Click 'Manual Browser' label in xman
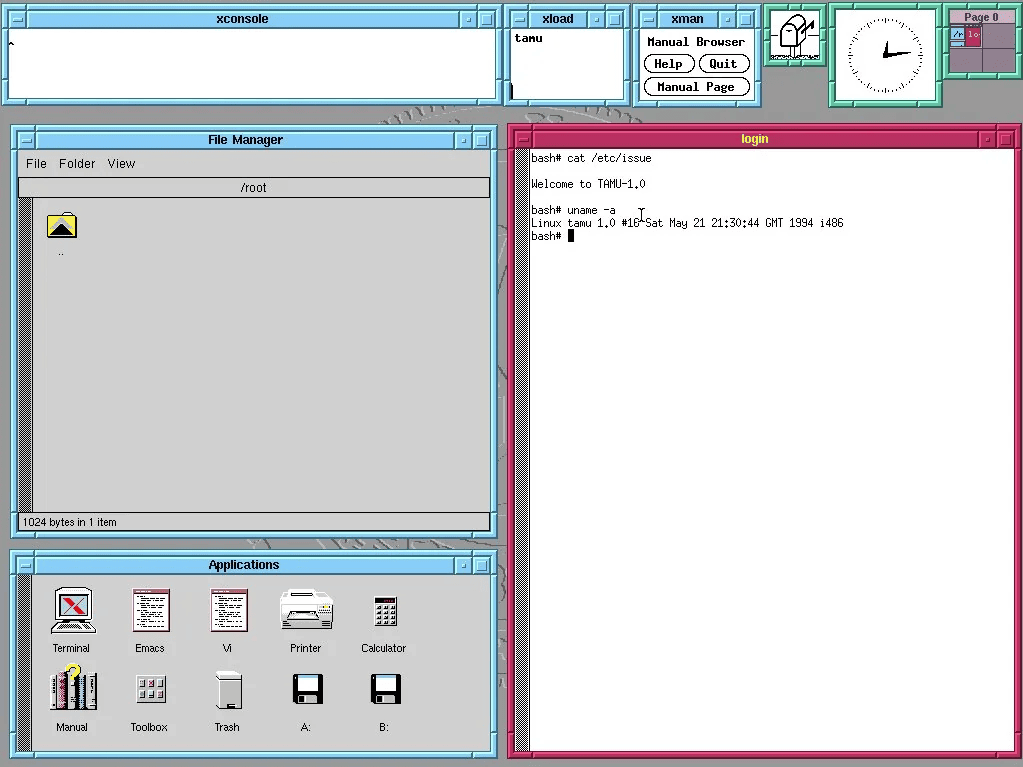The width and height of the screenshot is (1023, 767). pyautogui.click(x=696, y=42)
